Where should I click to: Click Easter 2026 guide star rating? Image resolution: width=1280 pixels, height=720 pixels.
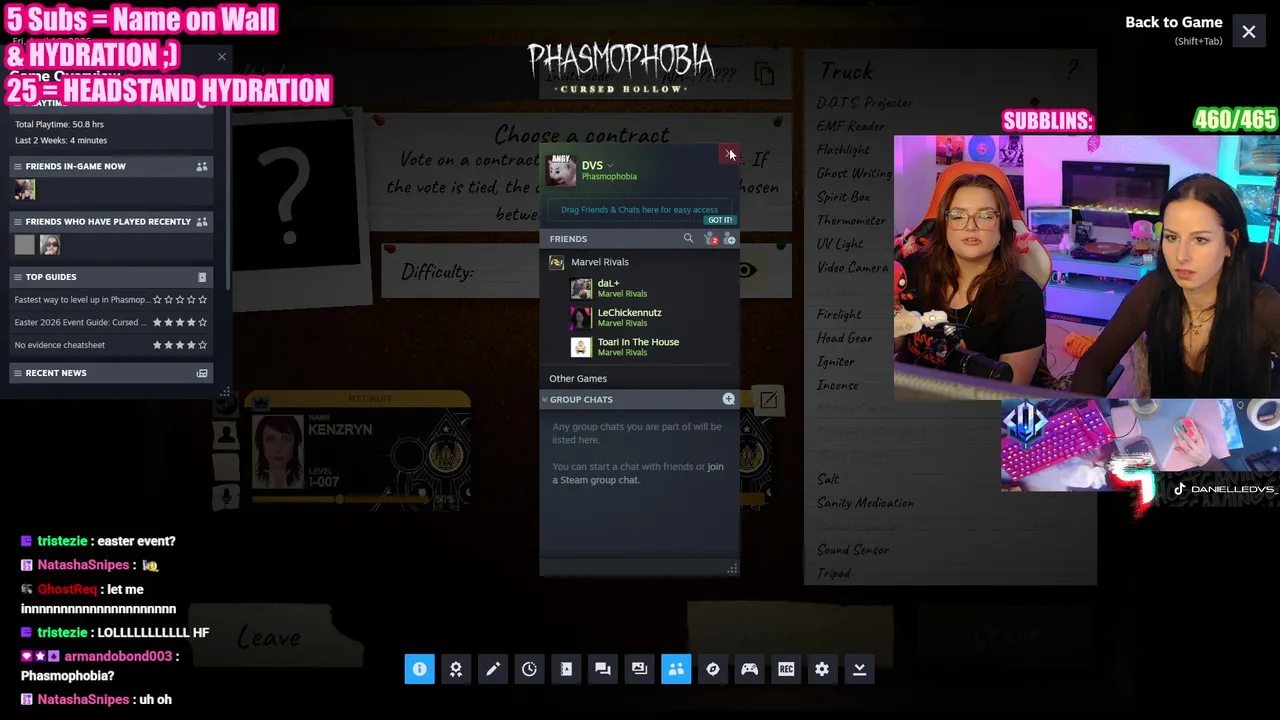(x=180, y=322)
